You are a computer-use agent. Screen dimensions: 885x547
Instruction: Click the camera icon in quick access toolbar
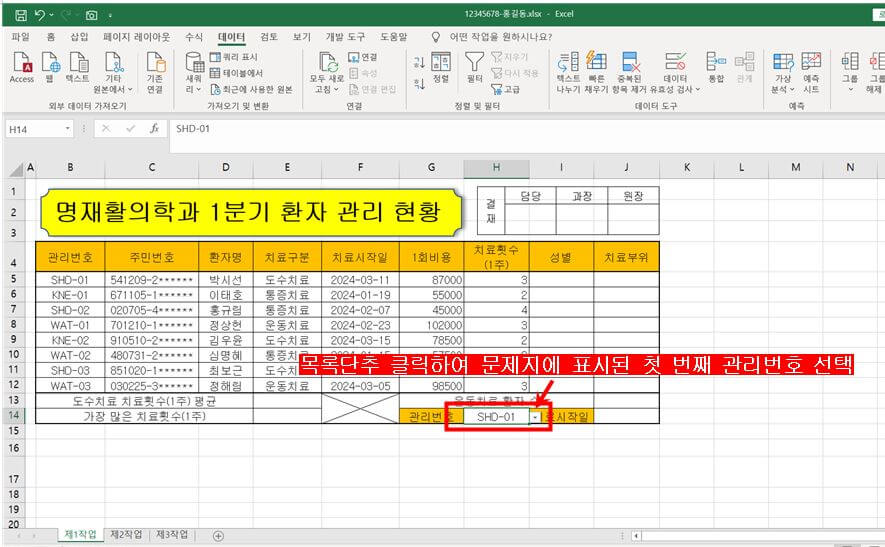tap(91, 15)
